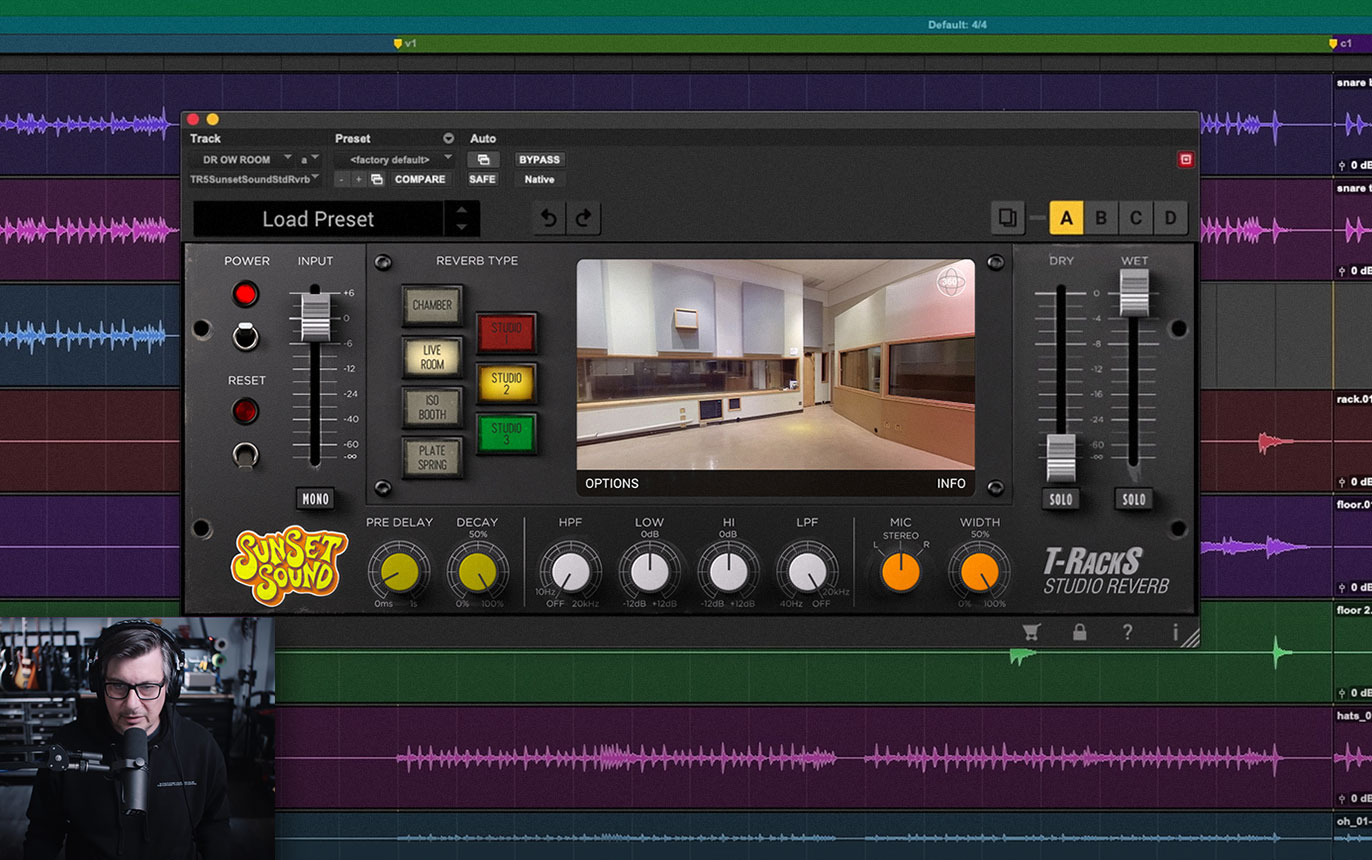This screenshot has height=860, width=1372.
Task: Click the red target button in plugin header
Action: point(1185,160)
